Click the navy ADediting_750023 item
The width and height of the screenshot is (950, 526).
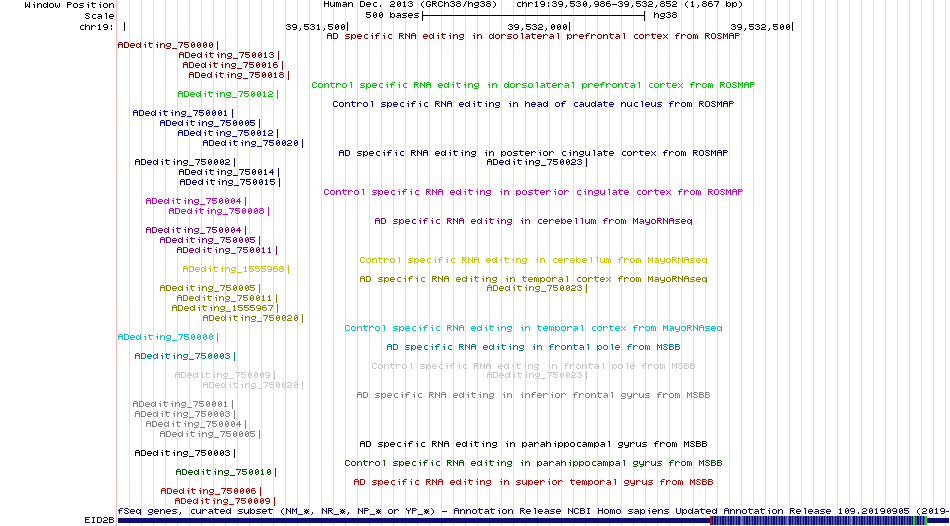pyautogui.click(x=537, y=162)
